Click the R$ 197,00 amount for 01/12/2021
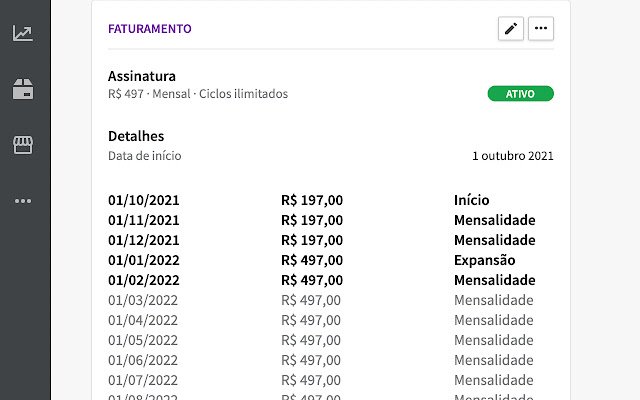640x400 pixels. (x=312, y=240)
